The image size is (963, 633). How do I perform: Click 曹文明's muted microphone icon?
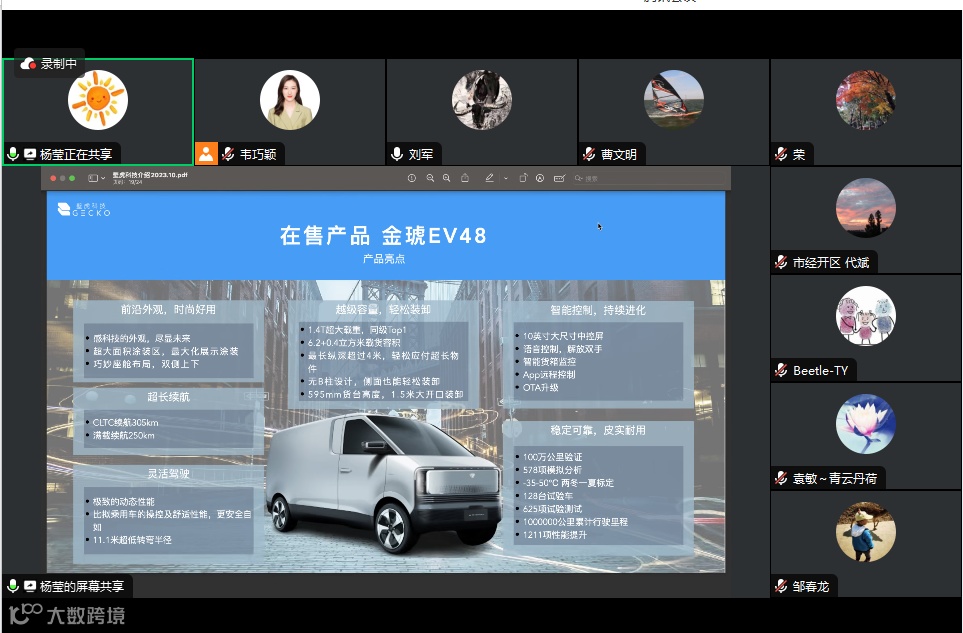click(x=589, y=154)
